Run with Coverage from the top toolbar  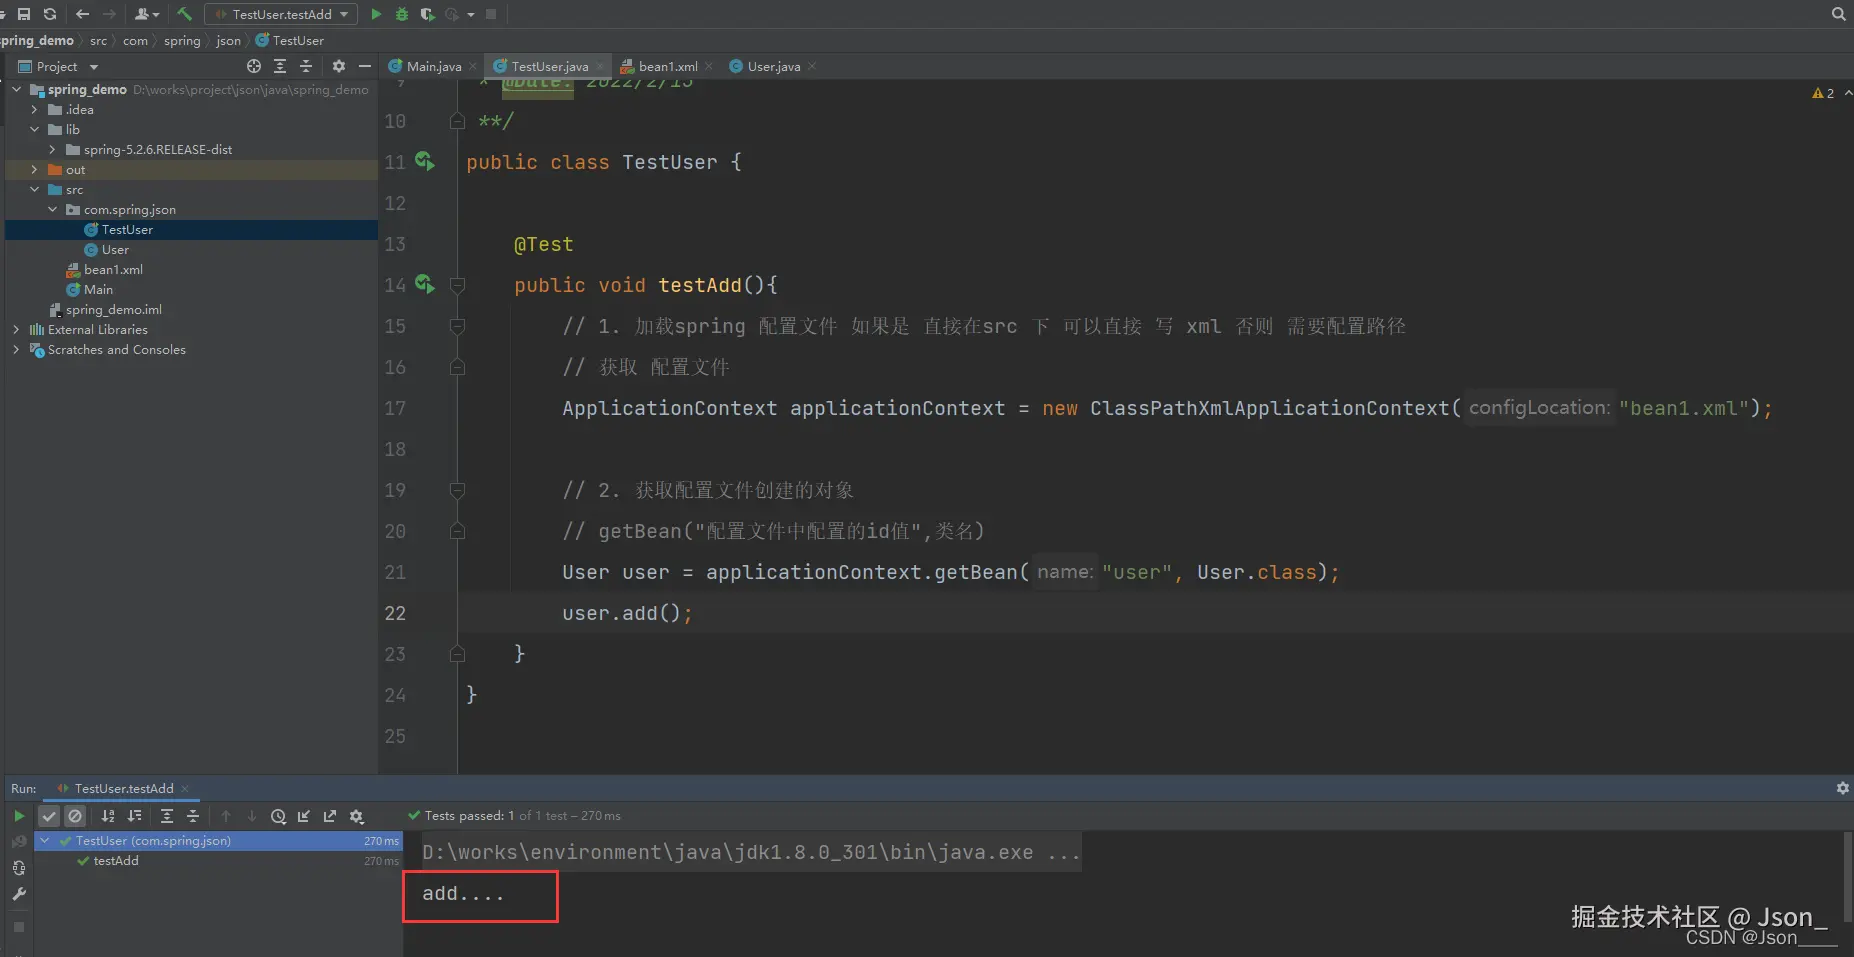(x=428, y=14)
